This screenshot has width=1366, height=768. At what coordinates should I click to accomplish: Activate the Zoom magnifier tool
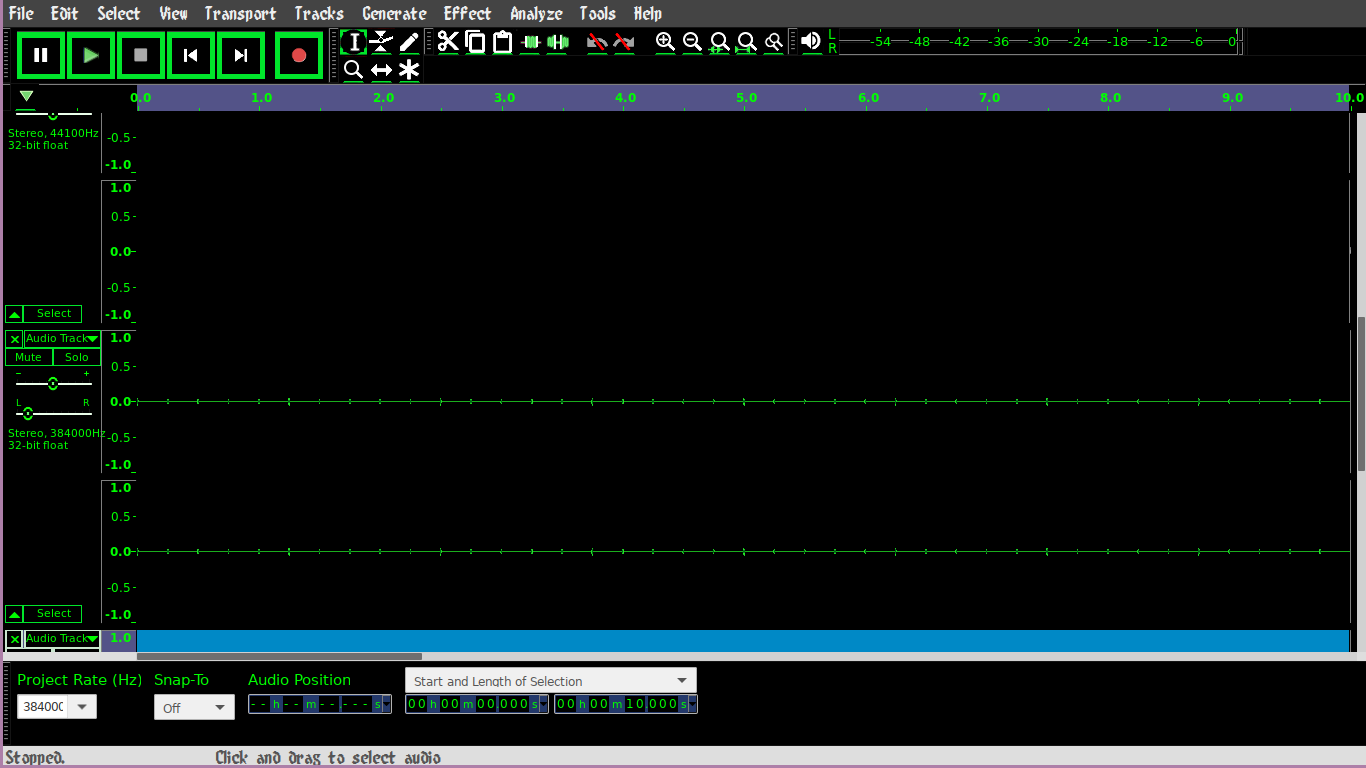coord(353,70)
